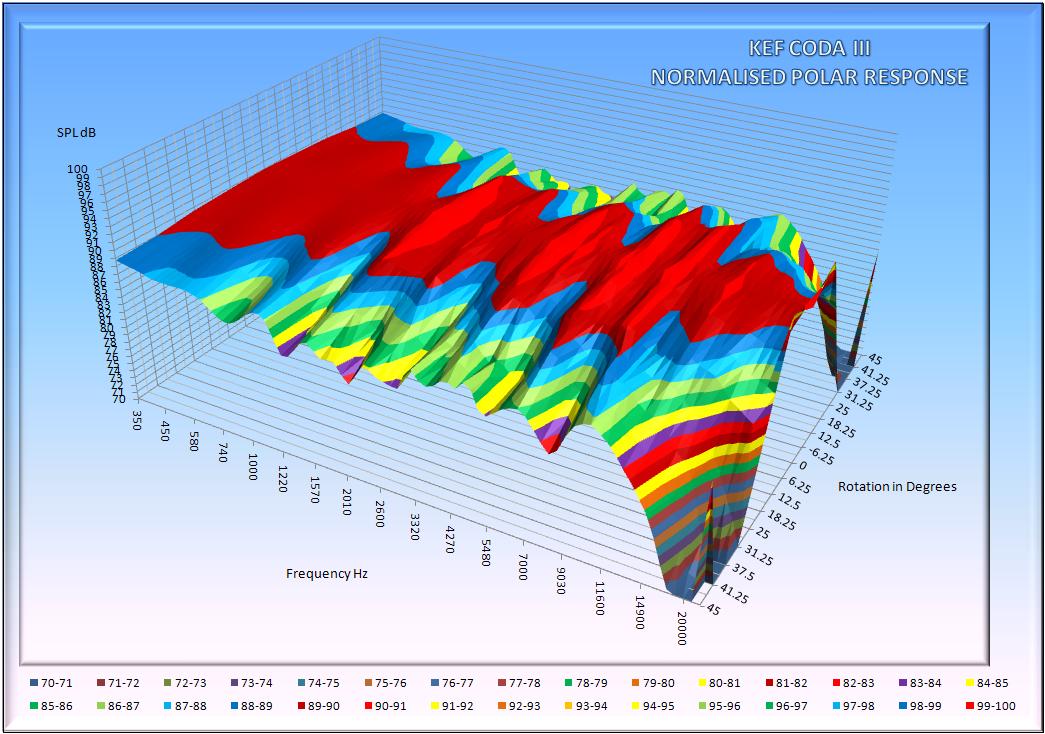Click the 2600 frequency axis label

tap(380, 515)
